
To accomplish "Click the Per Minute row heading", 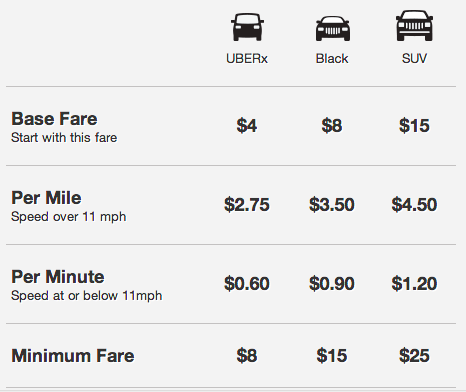I will tap(58, 277).
